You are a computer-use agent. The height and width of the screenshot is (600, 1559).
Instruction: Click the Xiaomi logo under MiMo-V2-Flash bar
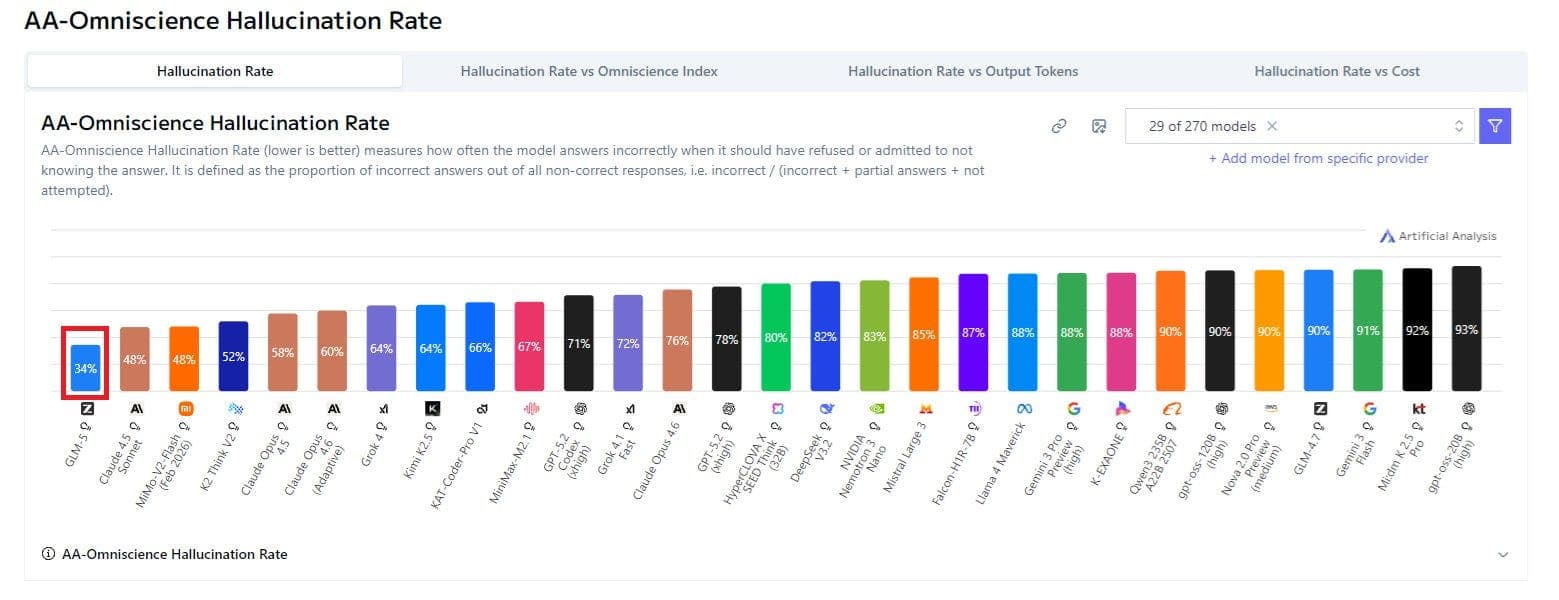185,408
